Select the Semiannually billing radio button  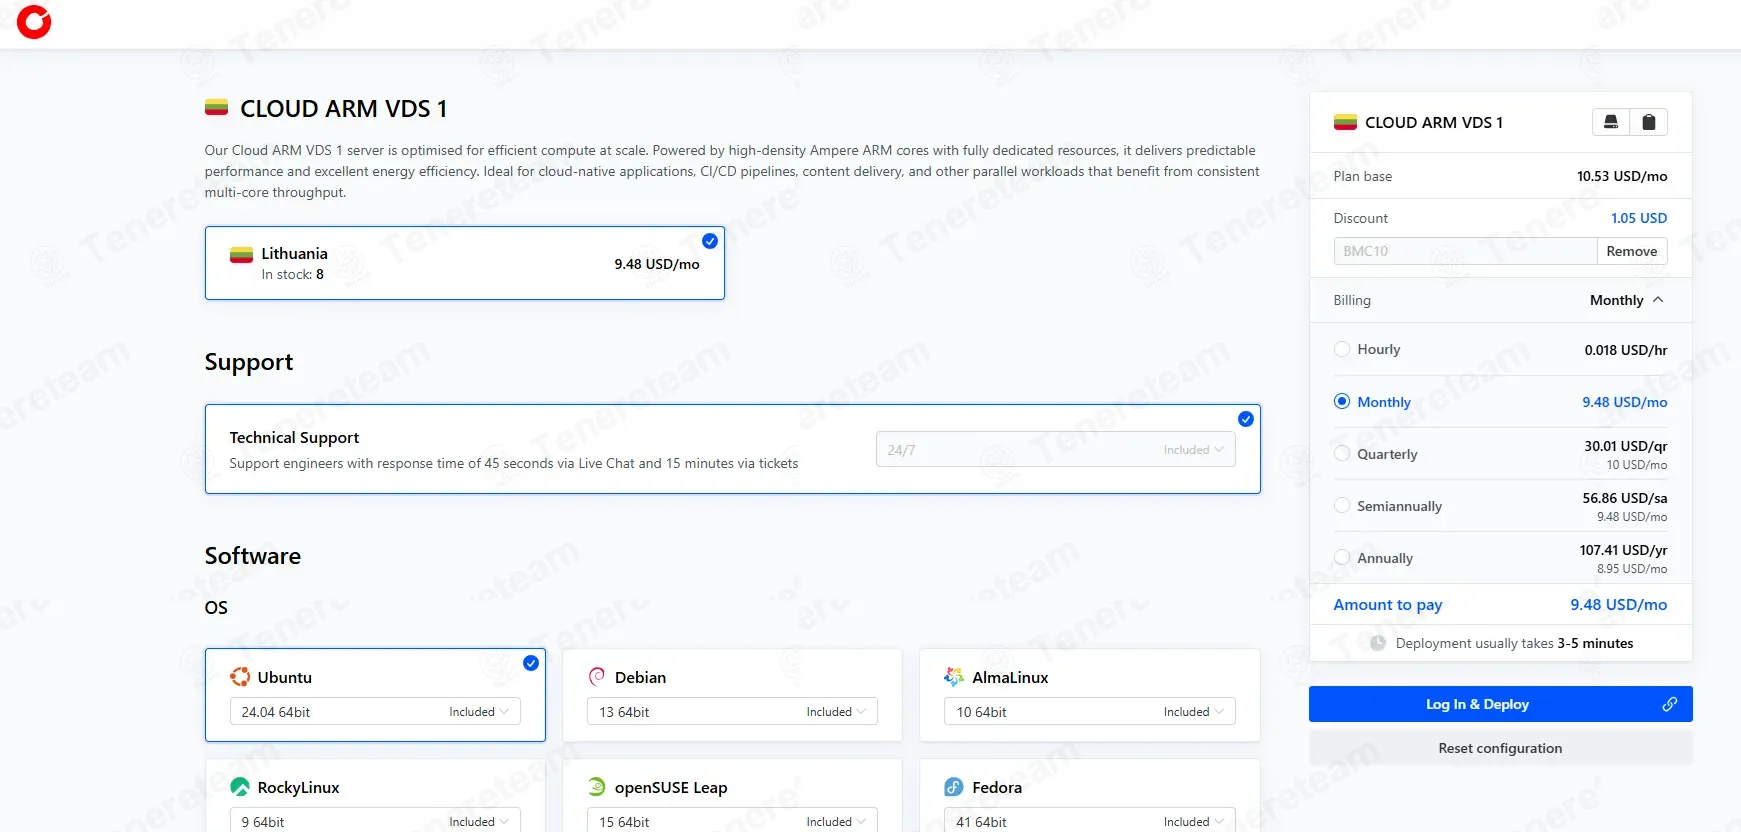1342,505
